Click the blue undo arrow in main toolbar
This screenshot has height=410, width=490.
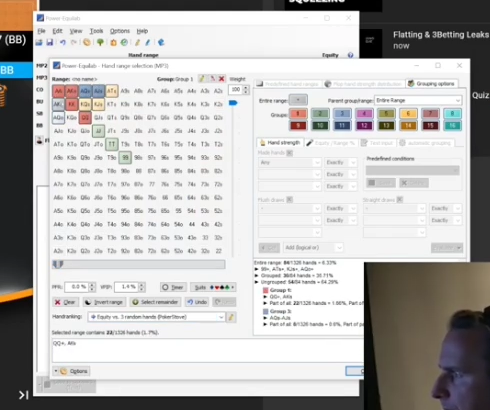(x=63, y=42)
